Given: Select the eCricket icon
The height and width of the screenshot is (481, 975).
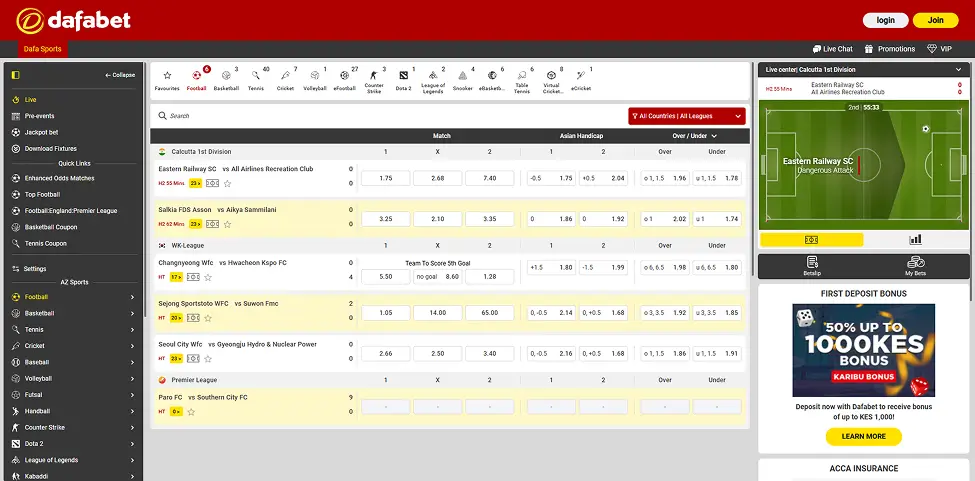Looking at the screenshot, I should 581,80.
